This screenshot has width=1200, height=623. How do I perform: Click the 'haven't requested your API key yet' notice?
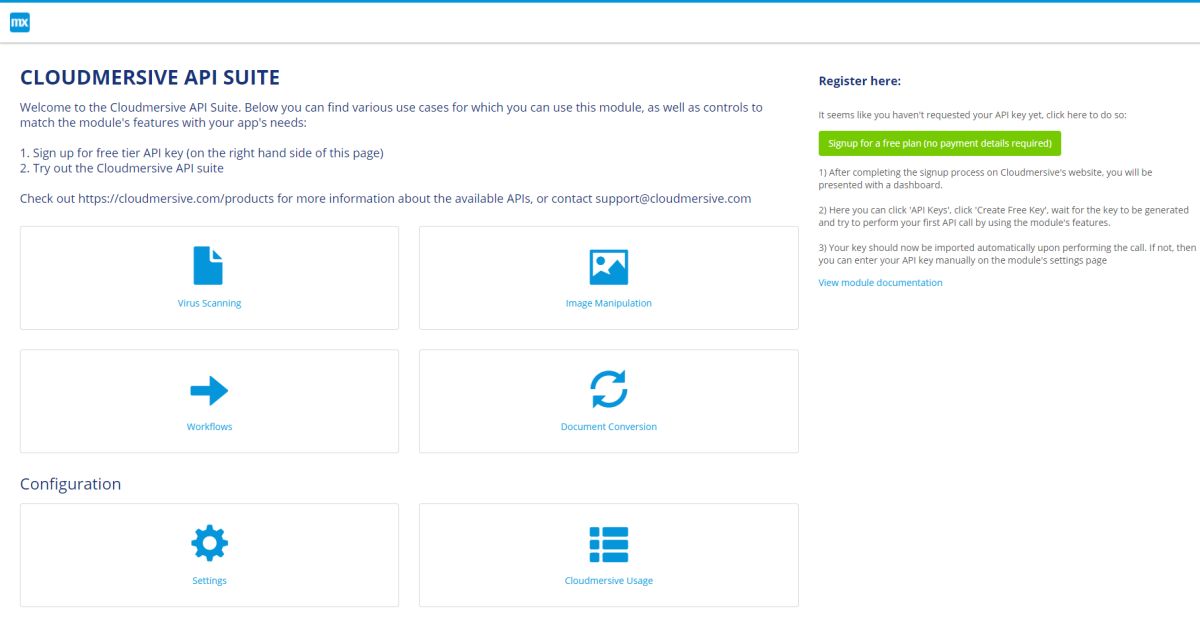coord(973,115)
